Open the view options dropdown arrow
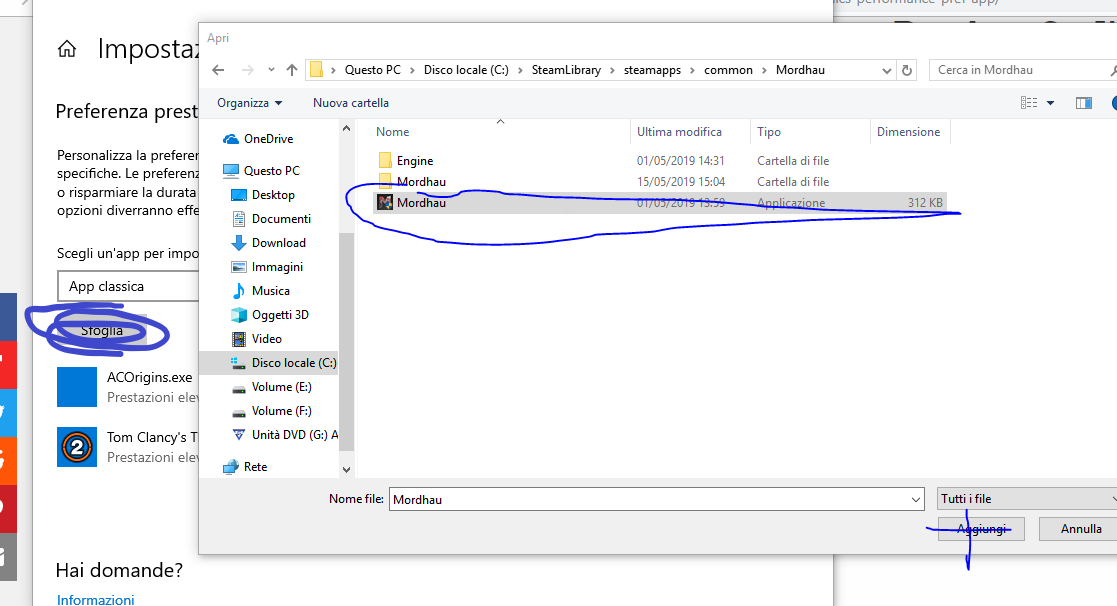Image resolution: width=1117 pixels, height=606 pixels. (x=1050, y=103)
